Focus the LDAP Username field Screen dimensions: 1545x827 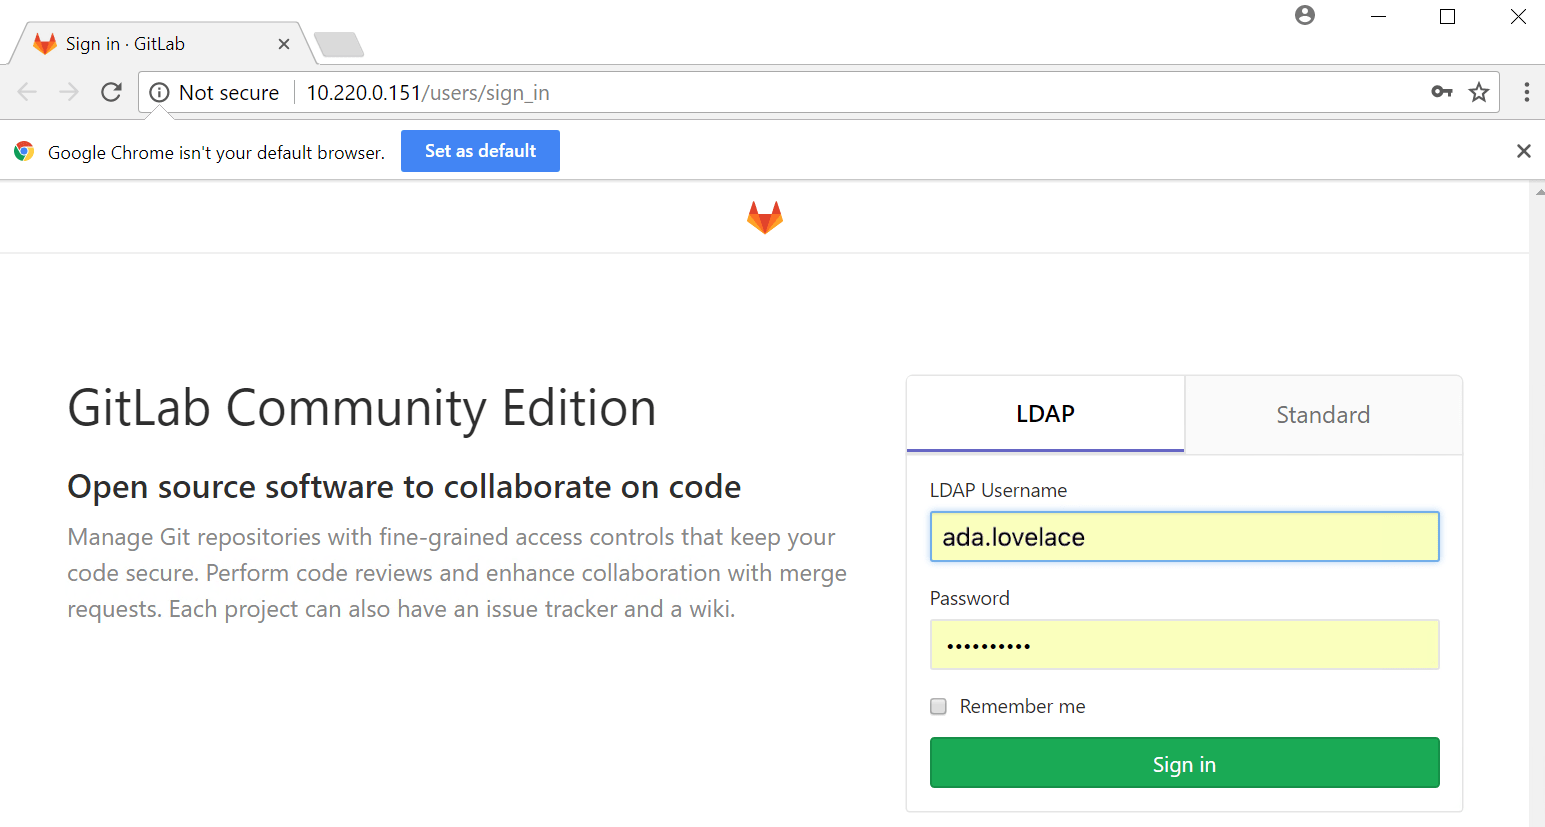click(1184, 537)
